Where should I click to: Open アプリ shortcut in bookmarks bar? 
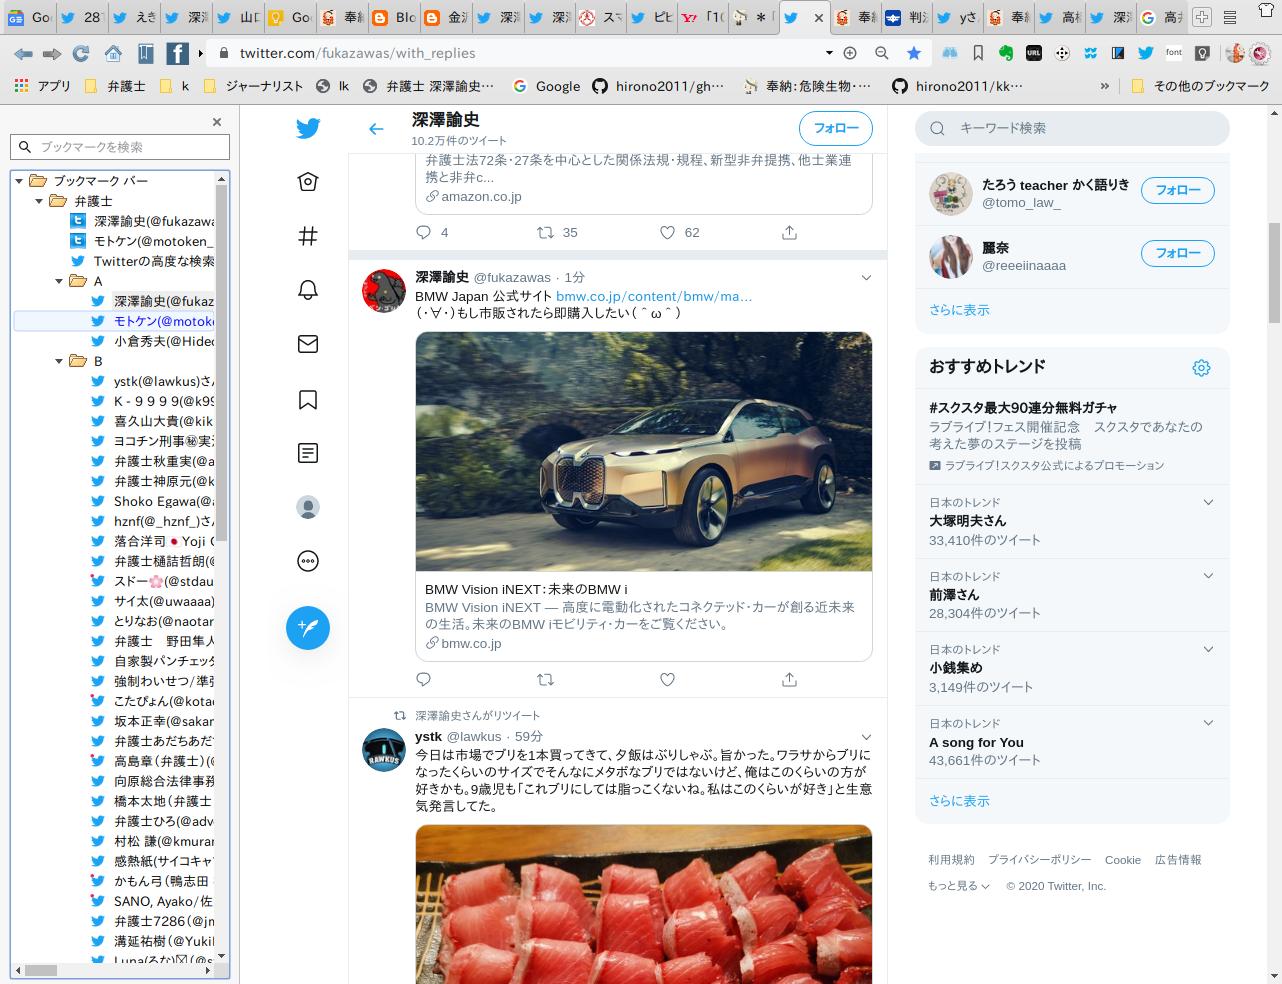tap(43, 86)
